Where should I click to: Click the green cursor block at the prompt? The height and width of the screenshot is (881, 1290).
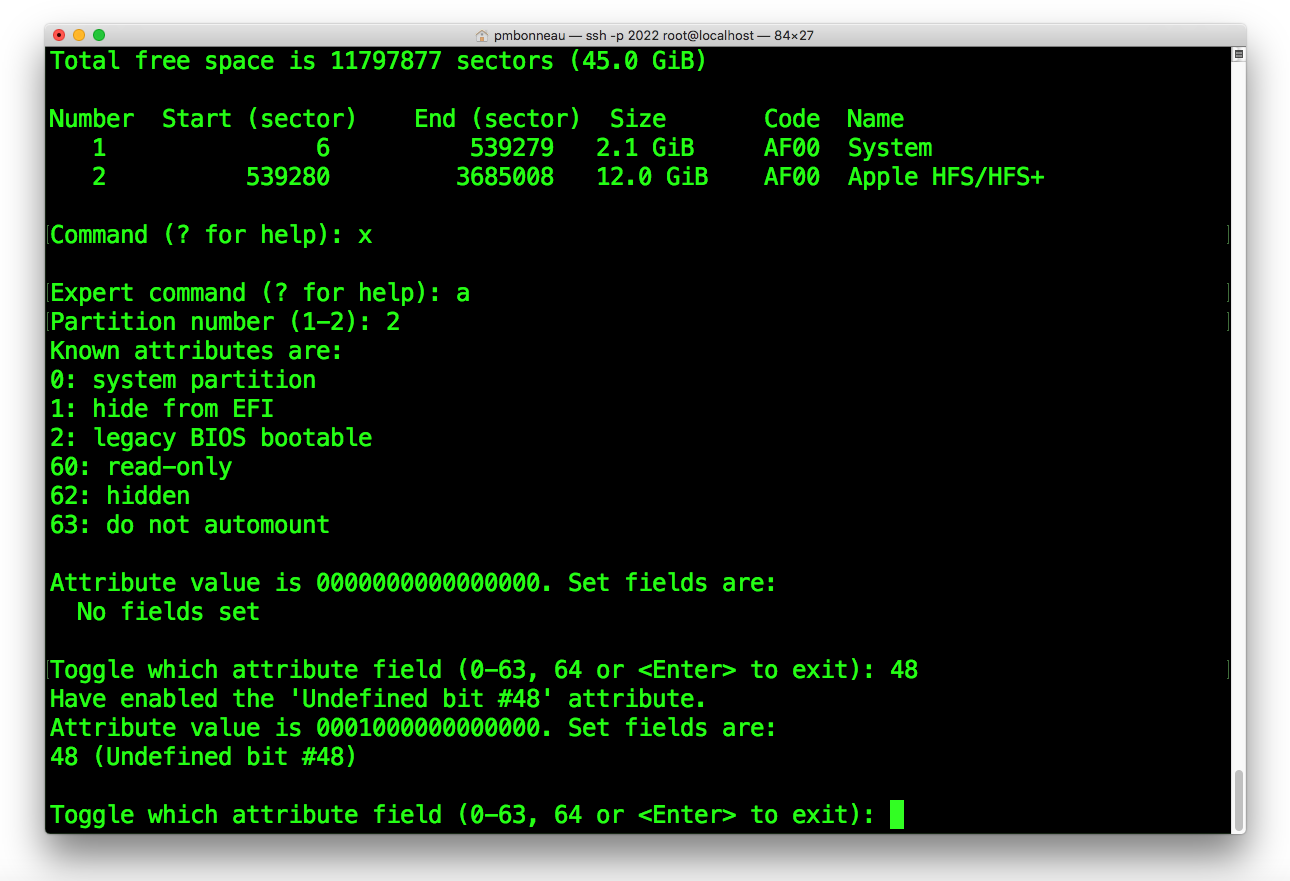click(897, 814)
